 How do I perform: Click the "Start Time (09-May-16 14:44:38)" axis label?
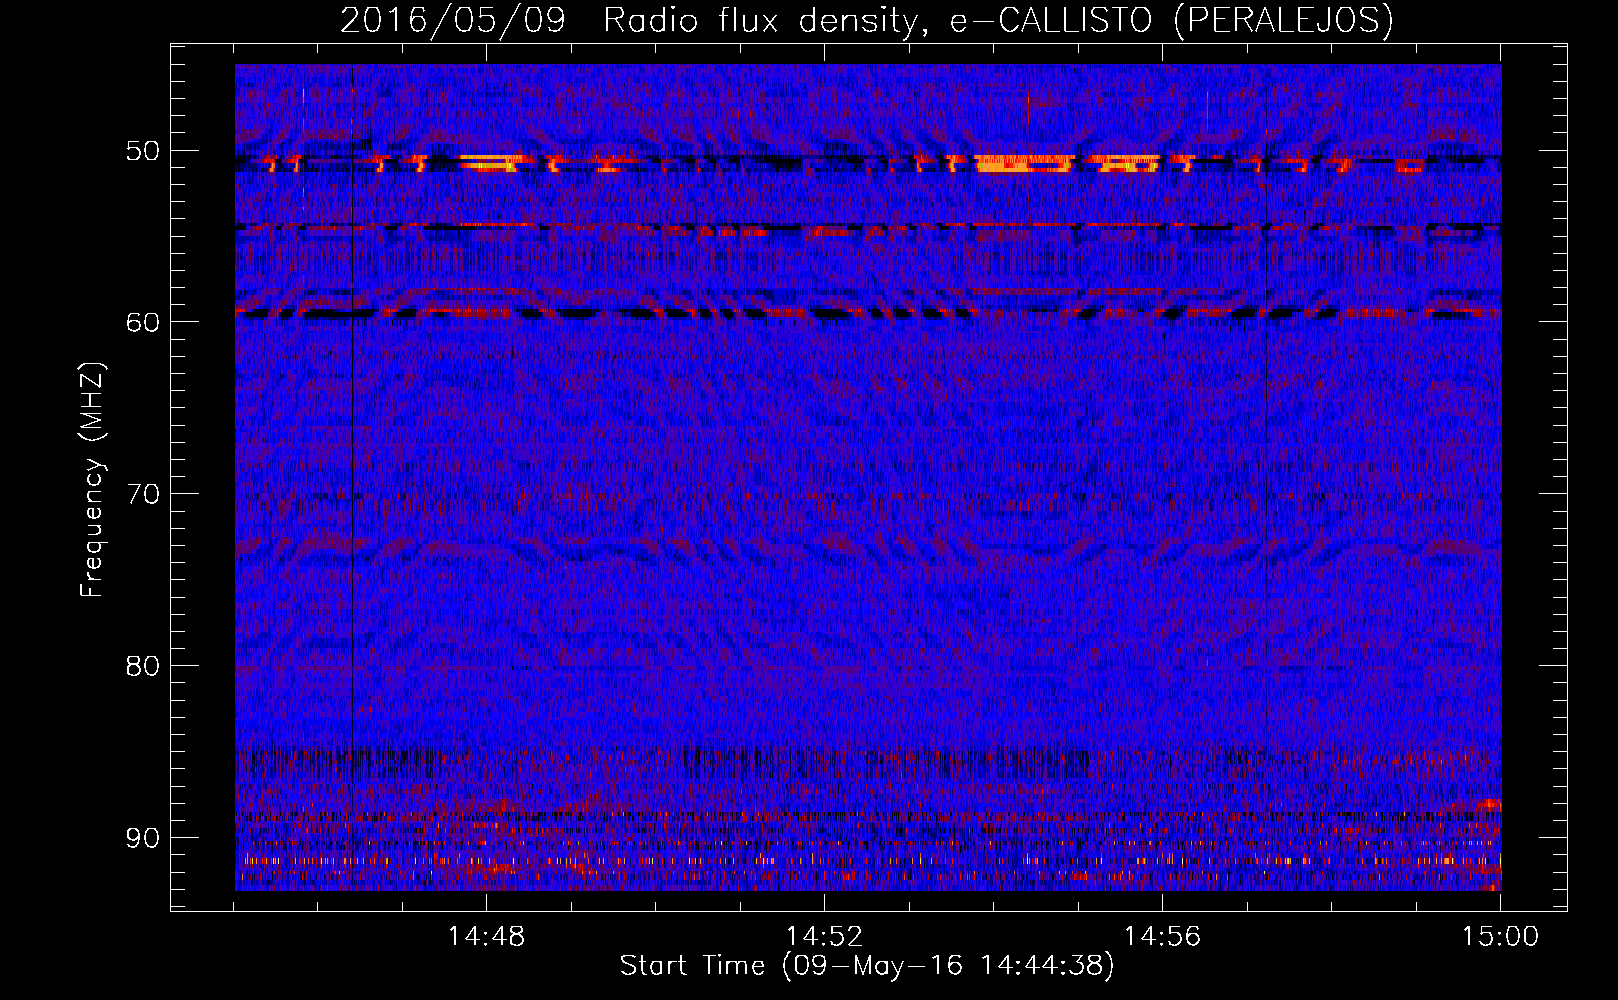coord(867,966)
